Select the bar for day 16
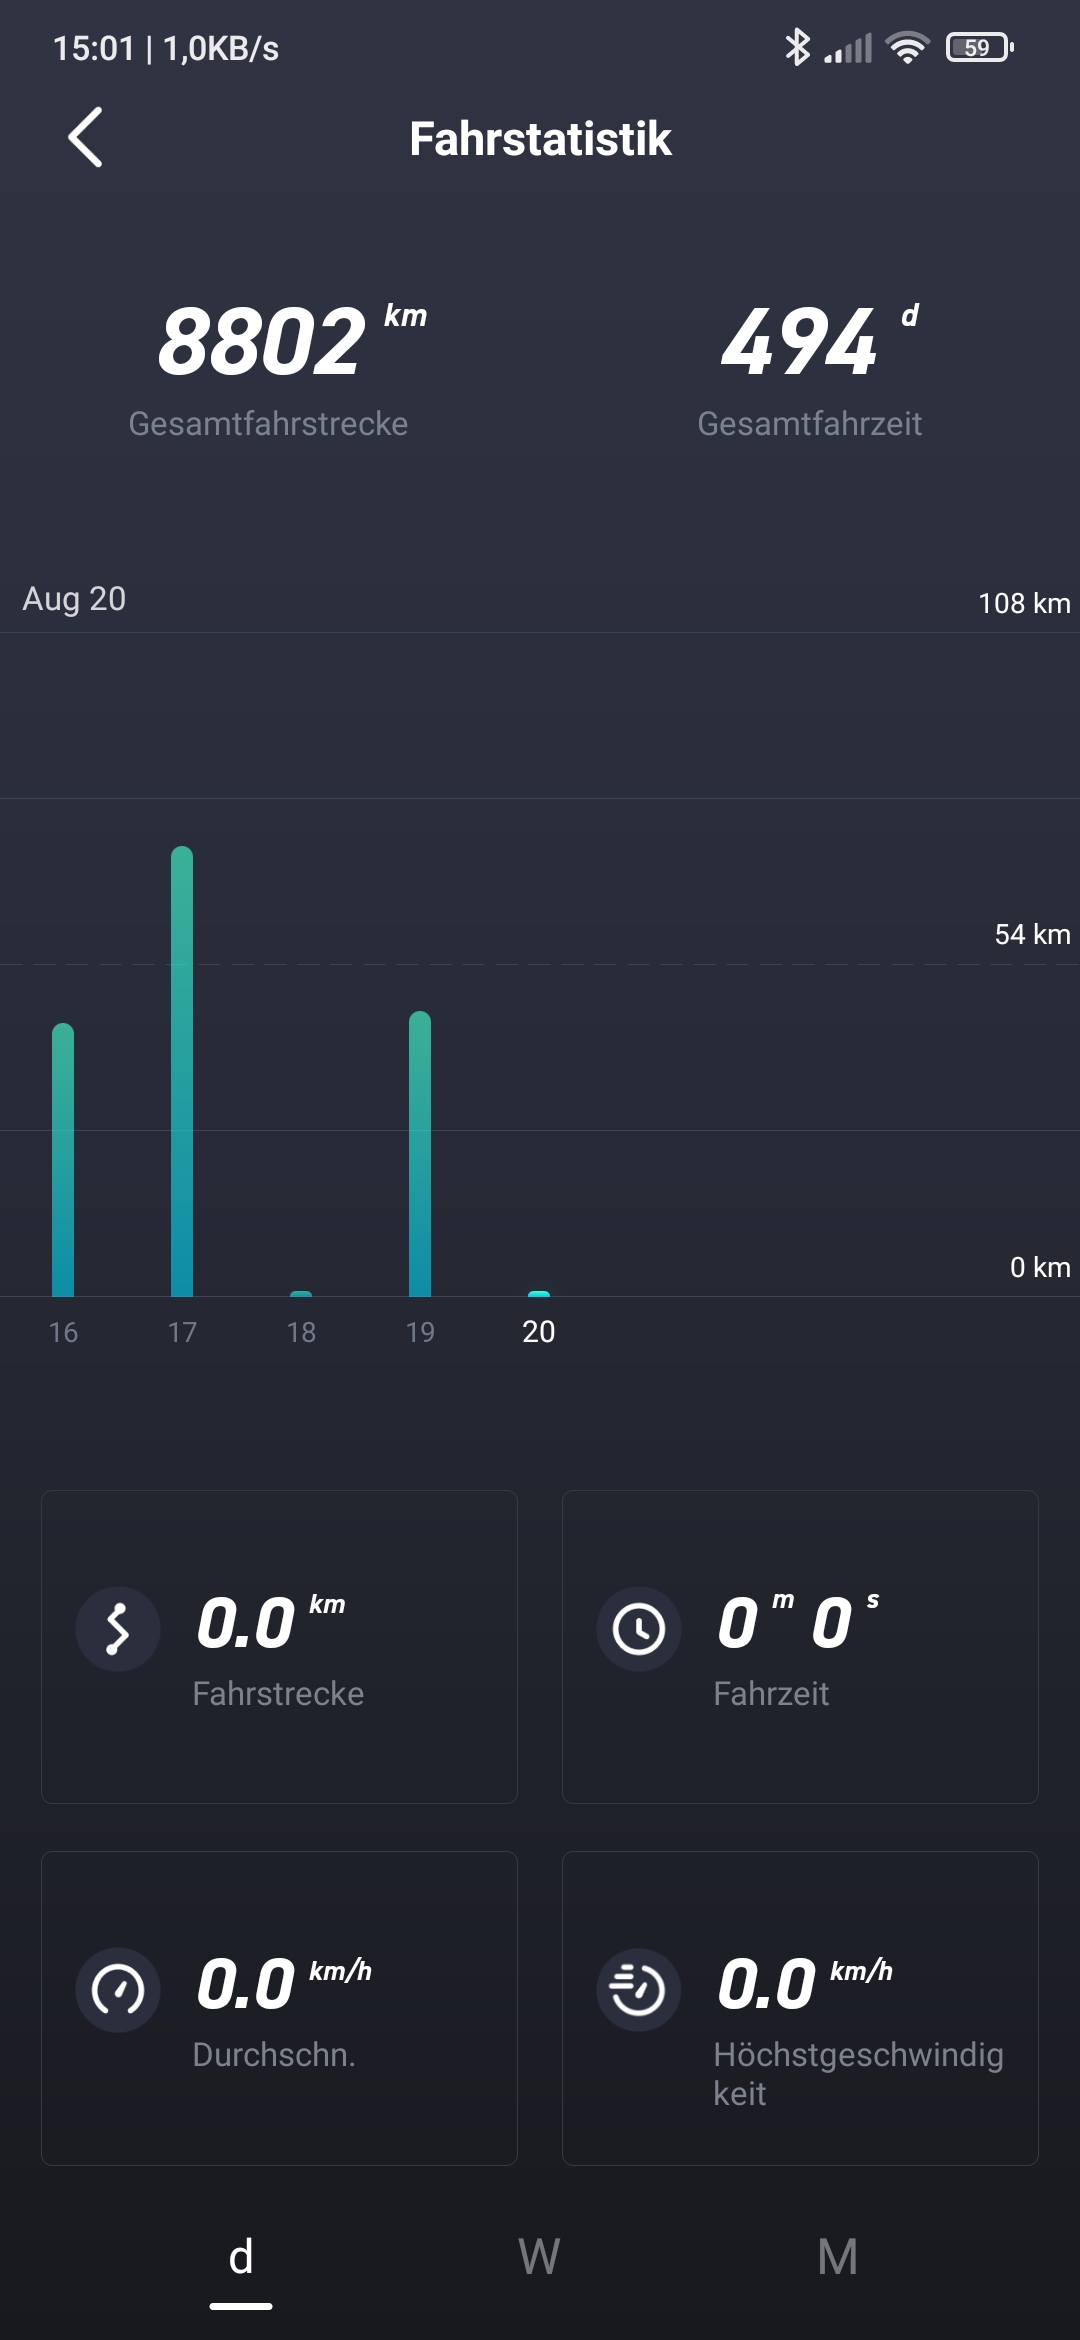Viewport: 1080px width, 2340px height. (x=63, y=1160)
